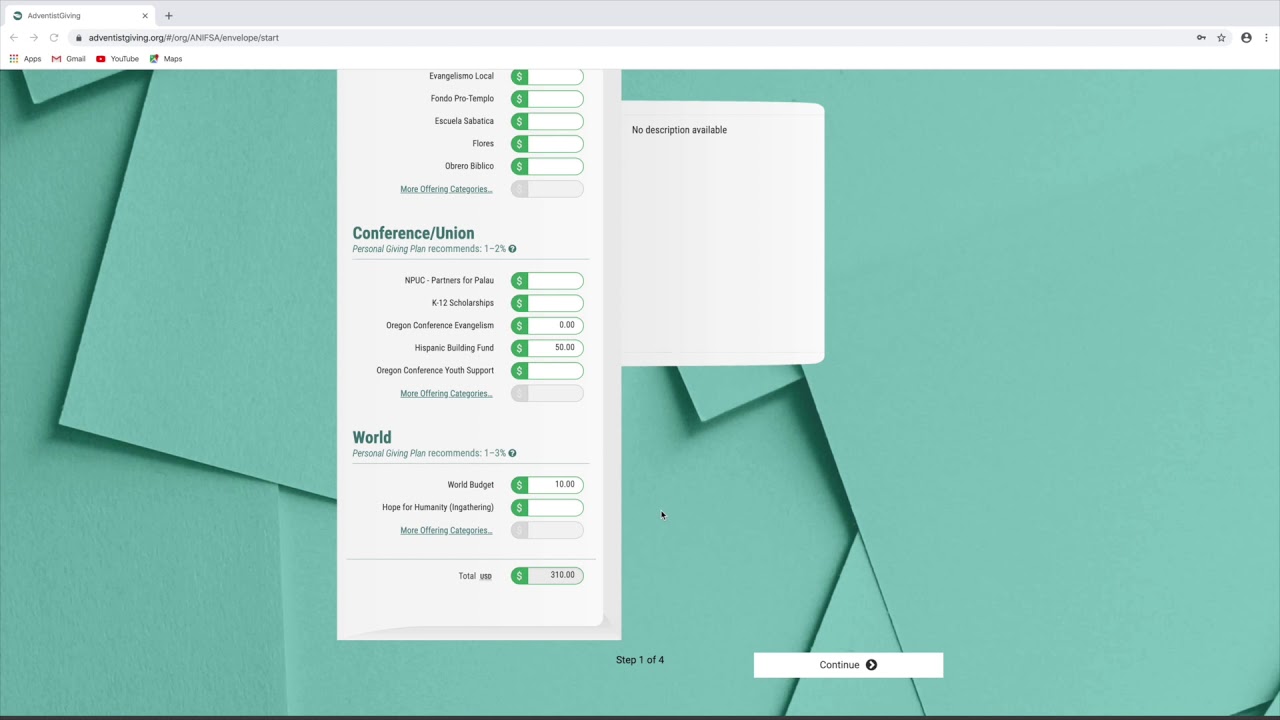This screenshot has width=1280, height=720.
Task: Click the "Conference/Union" heading
Action: coord(413,233)
